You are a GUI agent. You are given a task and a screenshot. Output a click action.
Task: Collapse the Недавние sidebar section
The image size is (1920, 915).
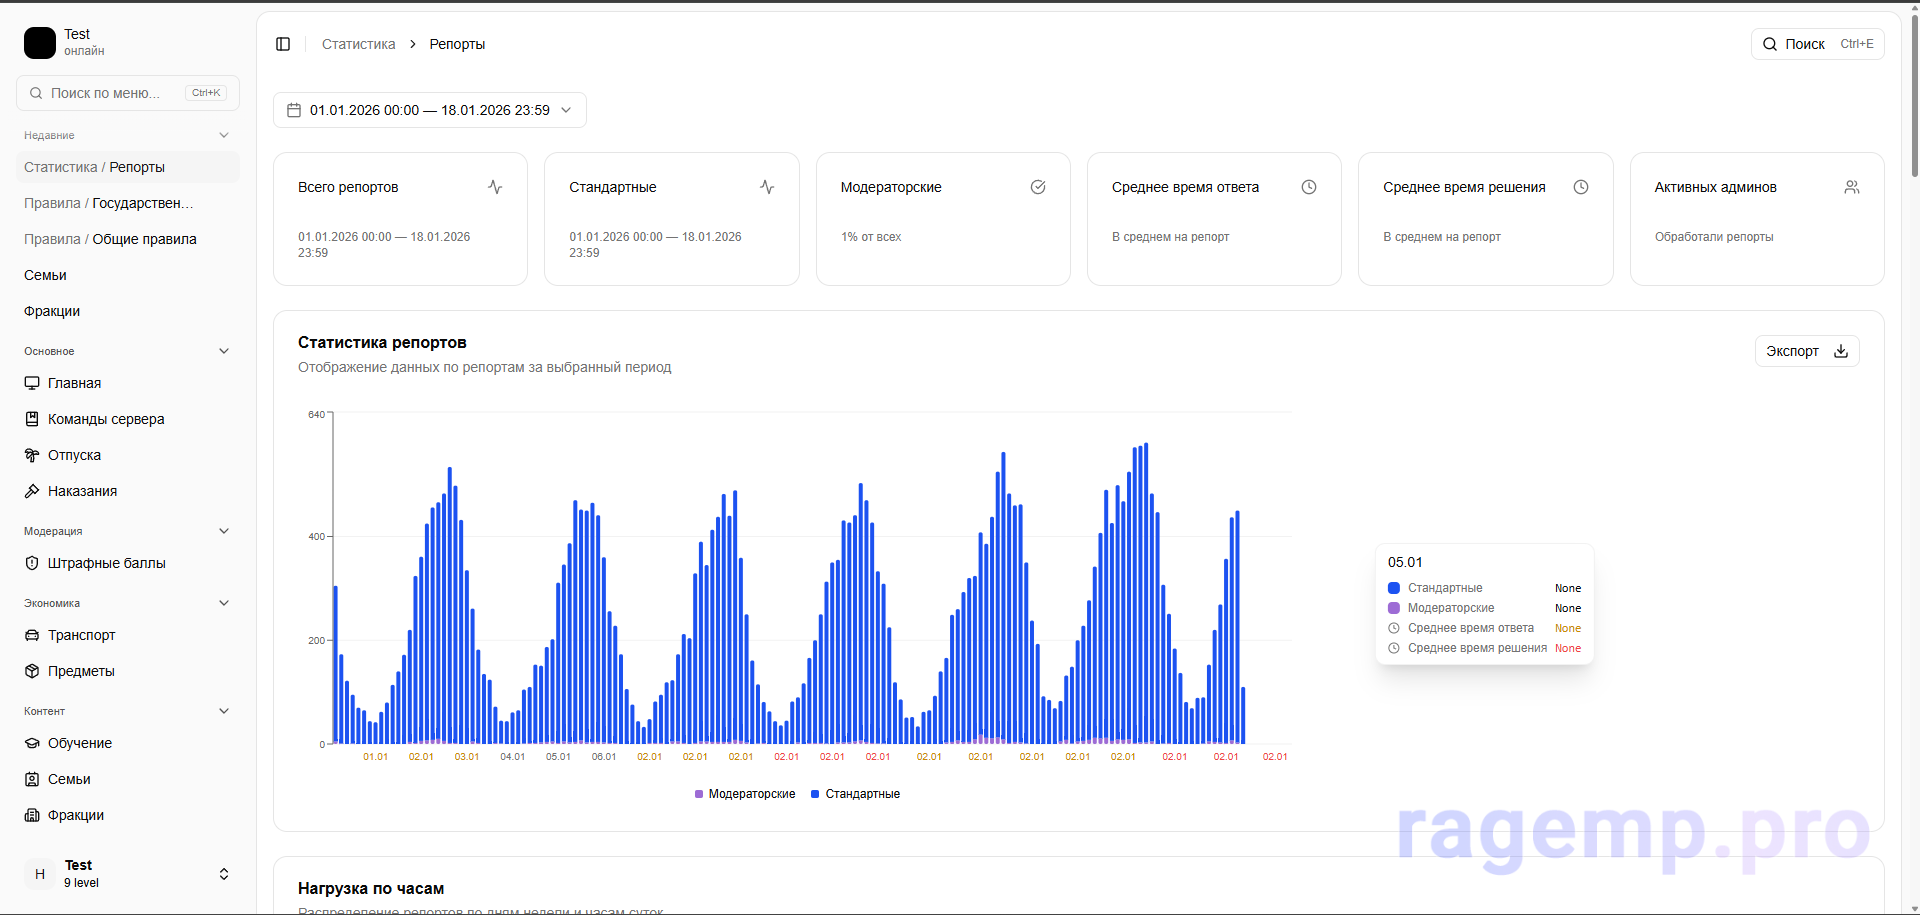(x=224, y=135)
